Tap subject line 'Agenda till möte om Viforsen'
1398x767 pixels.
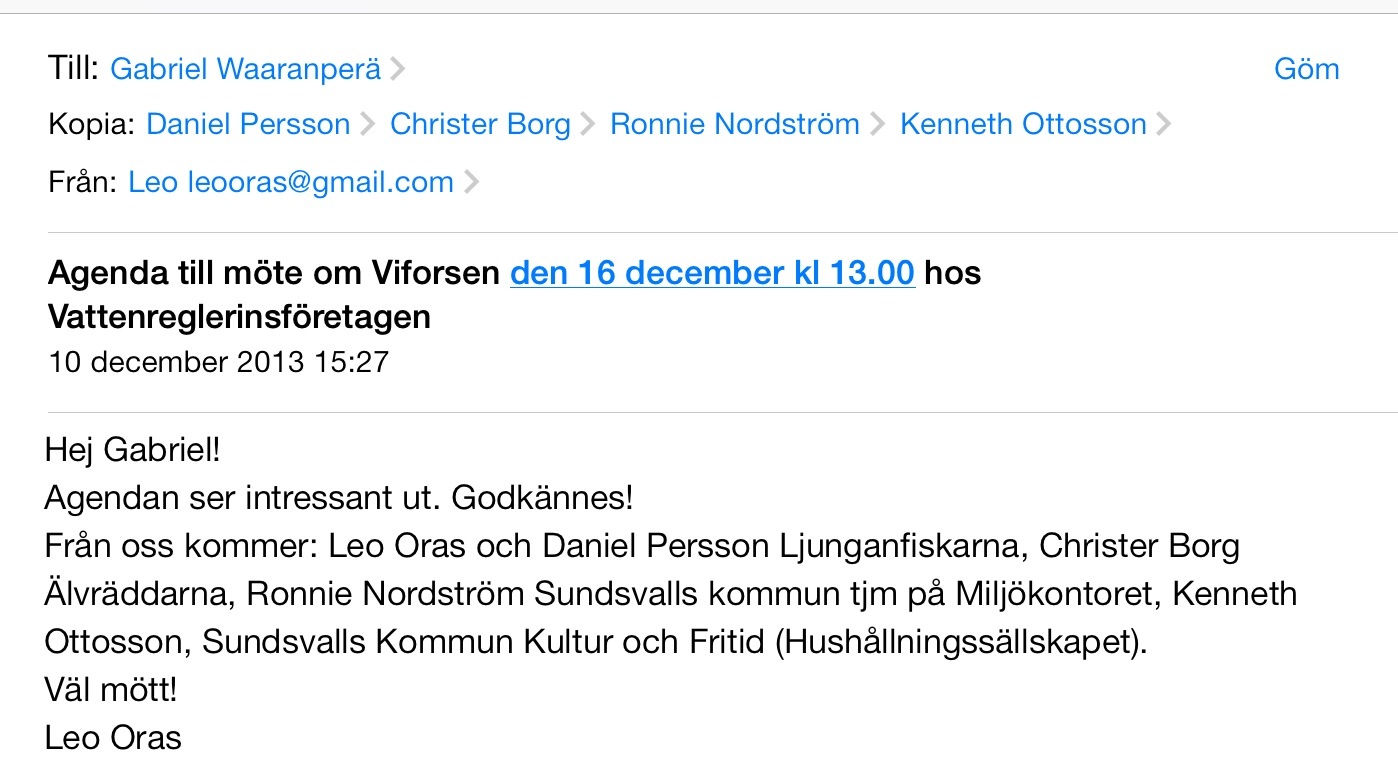pos(275,273)
